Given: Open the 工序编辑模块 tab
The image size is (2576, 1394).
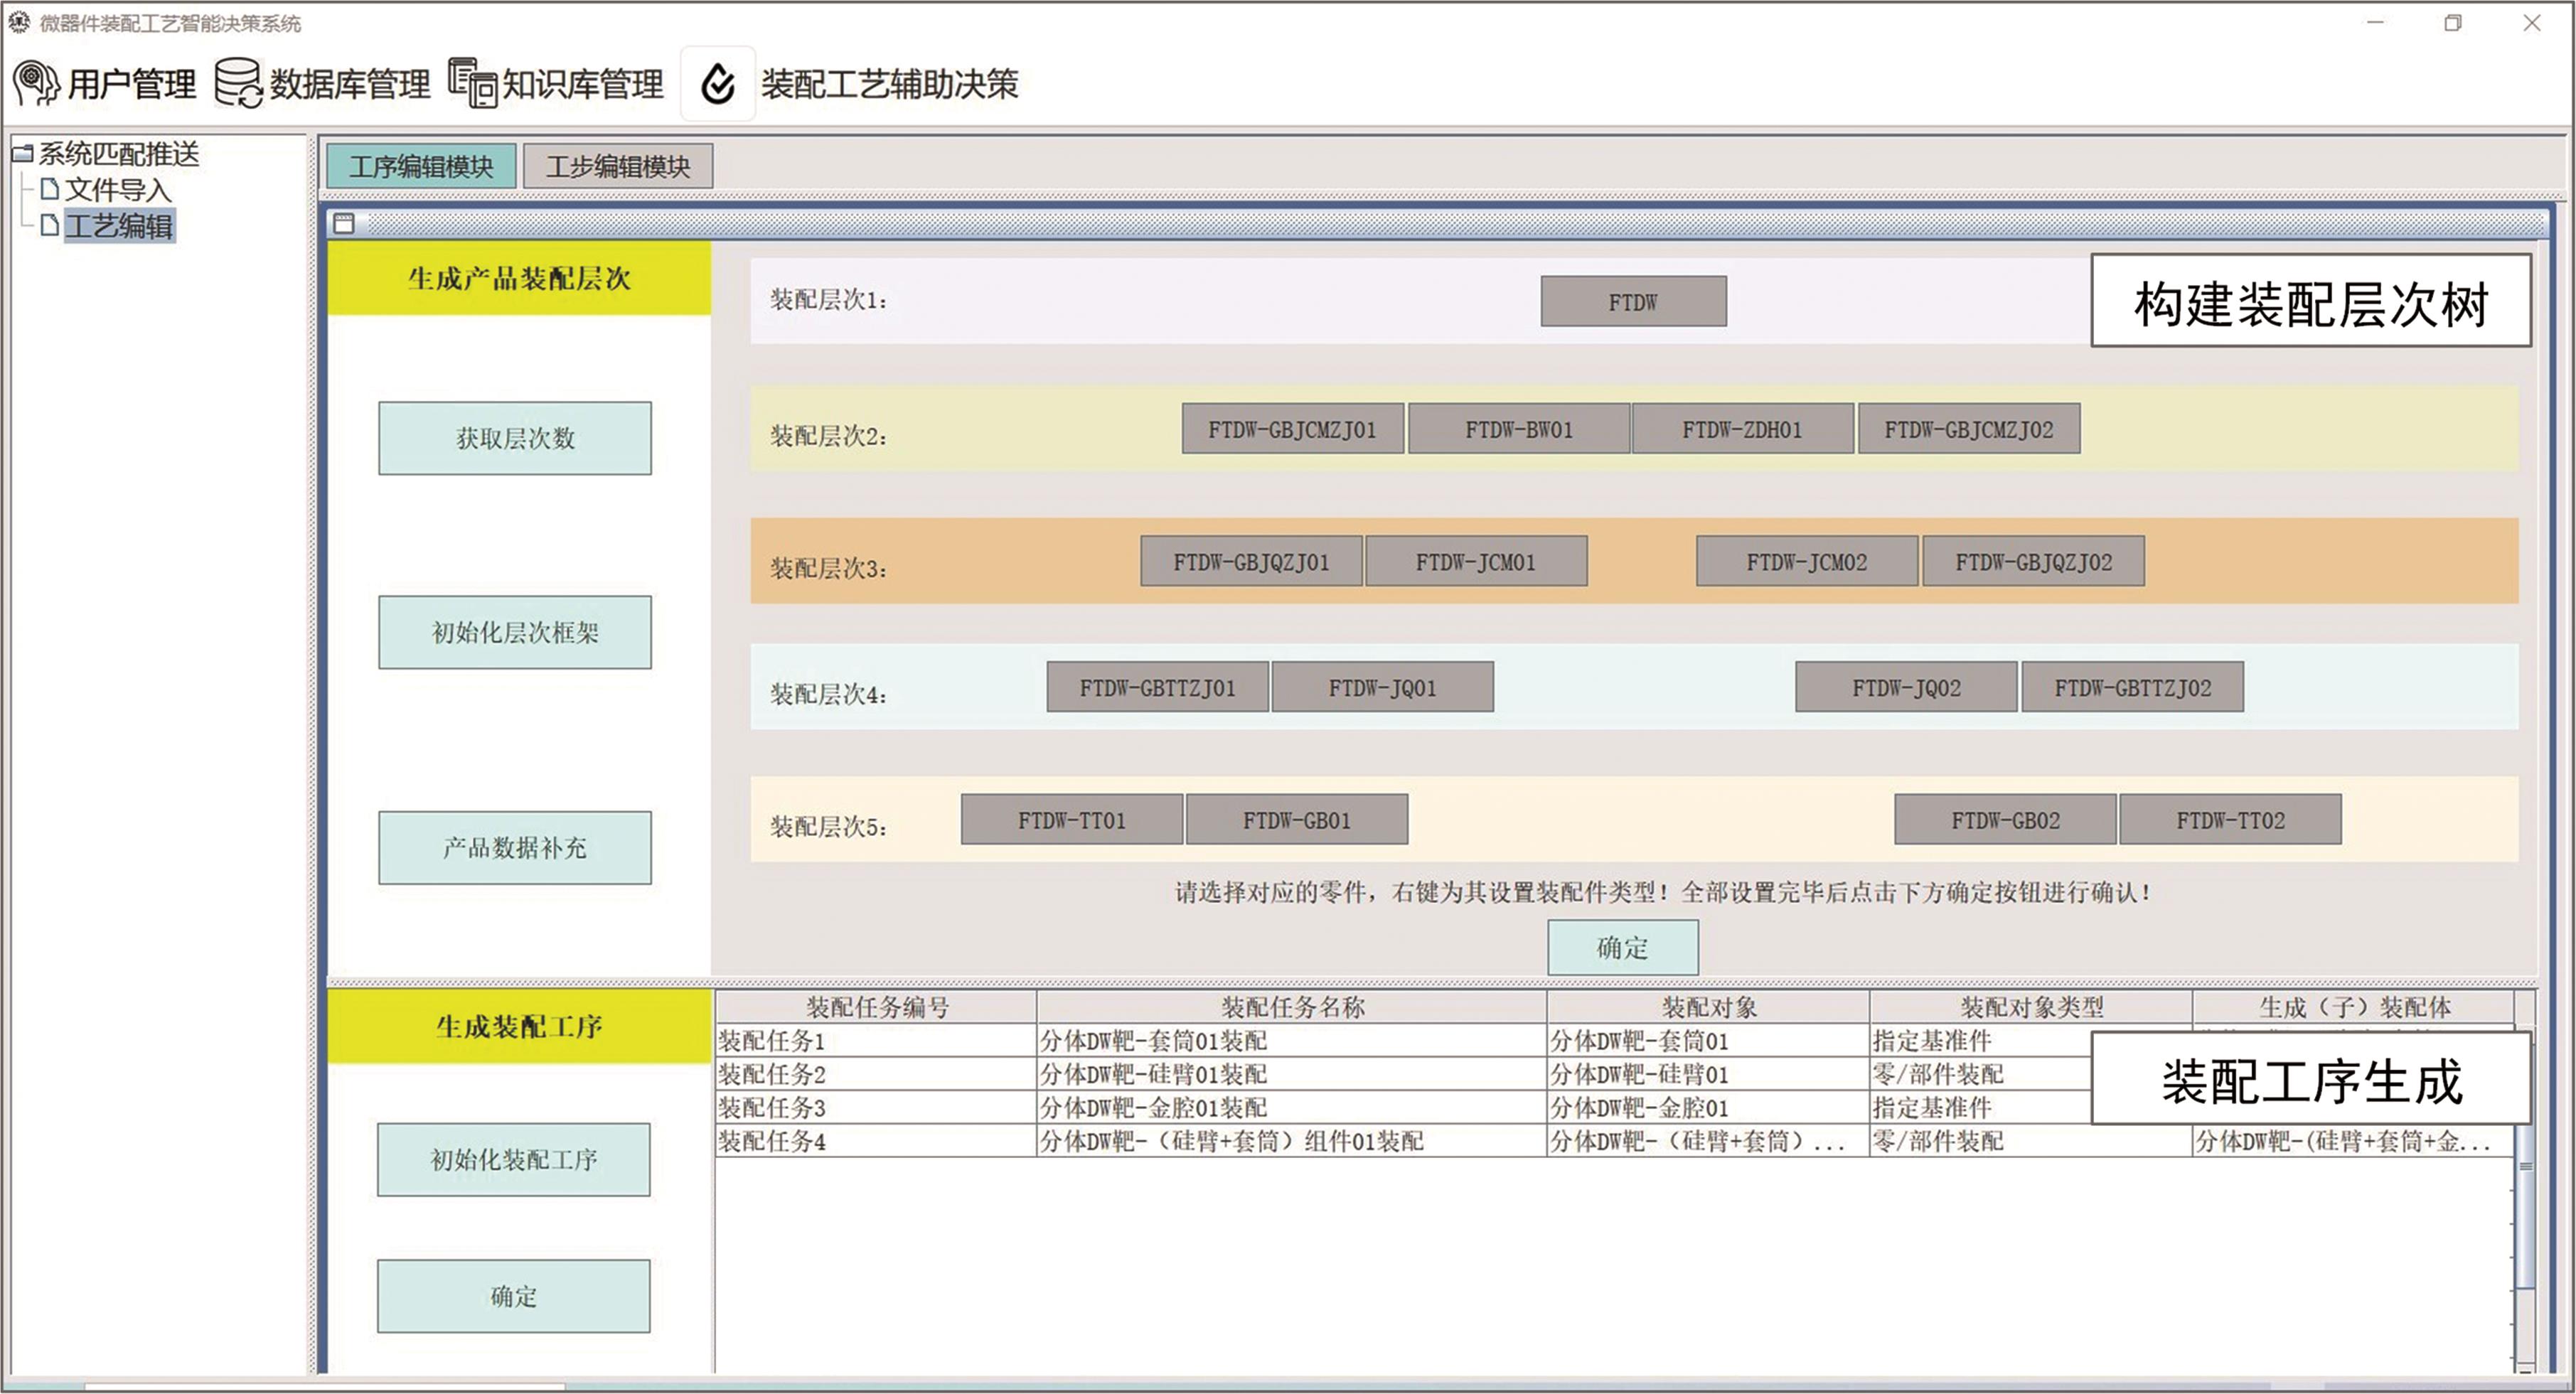Looking at the screenshot, I should click(421, 166).
